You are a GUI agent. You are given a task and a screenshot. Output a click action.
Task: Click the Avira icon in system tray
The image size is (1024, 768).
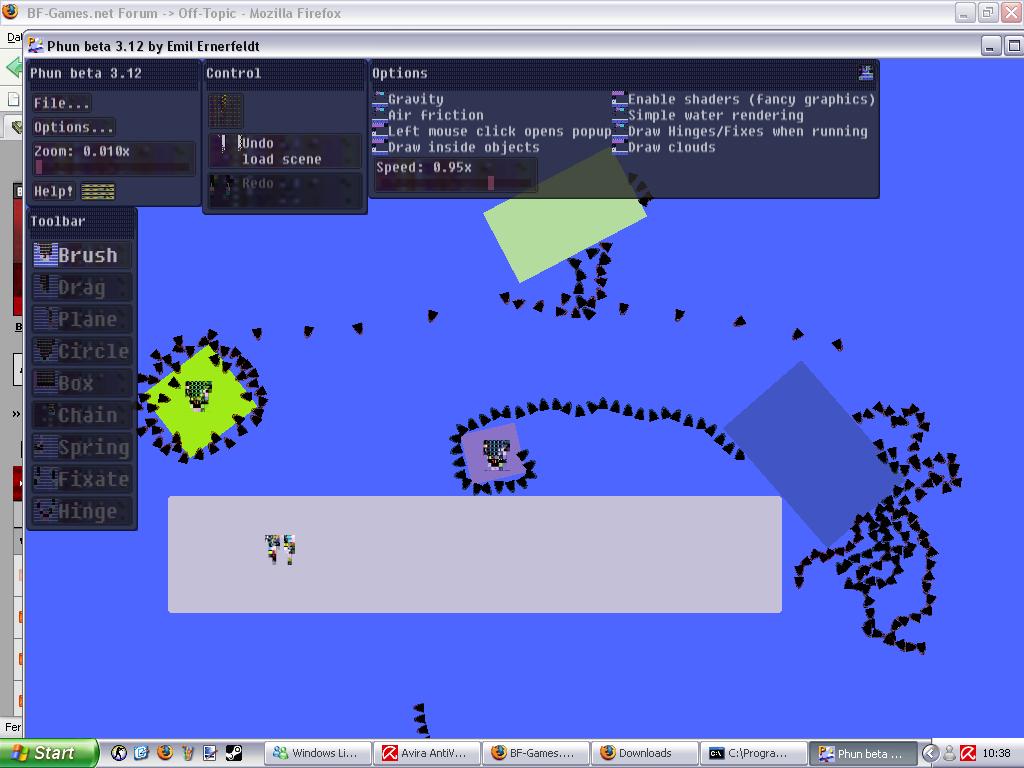tap(968, 753)
